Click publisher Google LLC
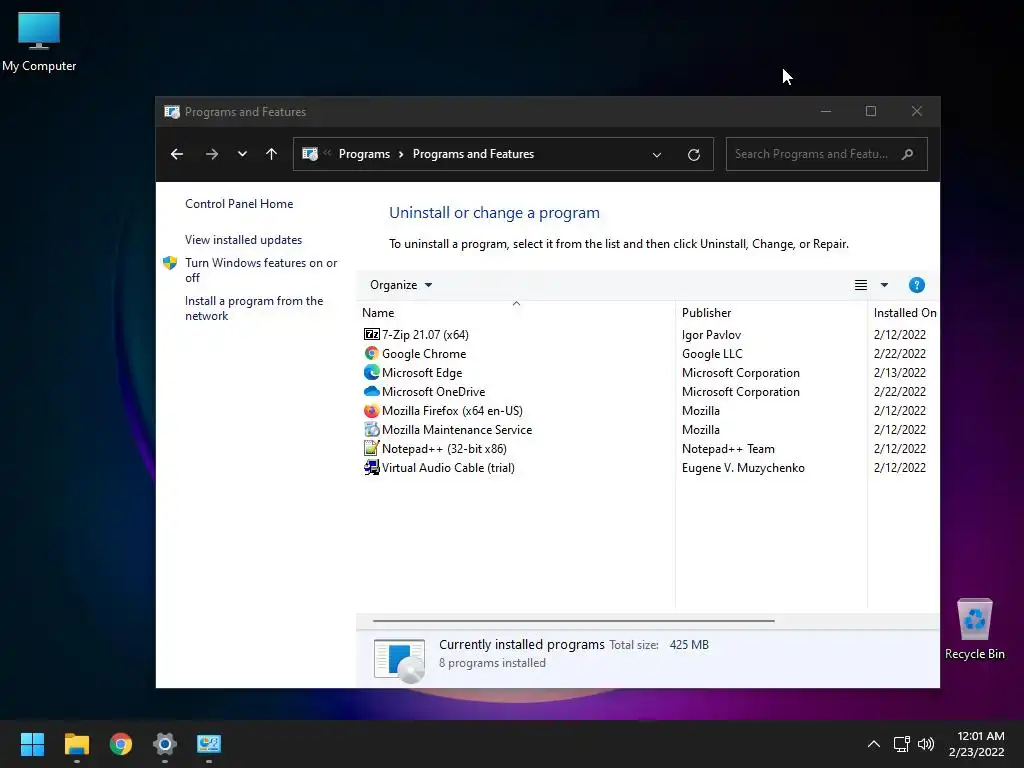This screenshot has height=768, width=1024. [x=712, y=353]
